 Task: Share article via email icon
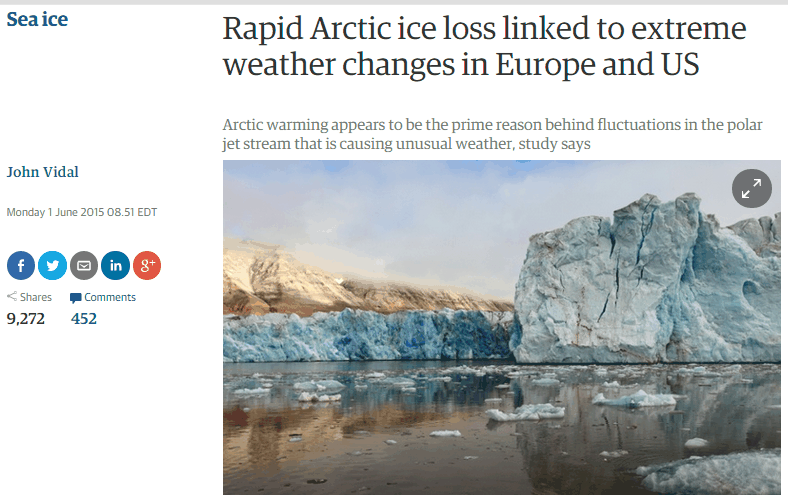84,265
